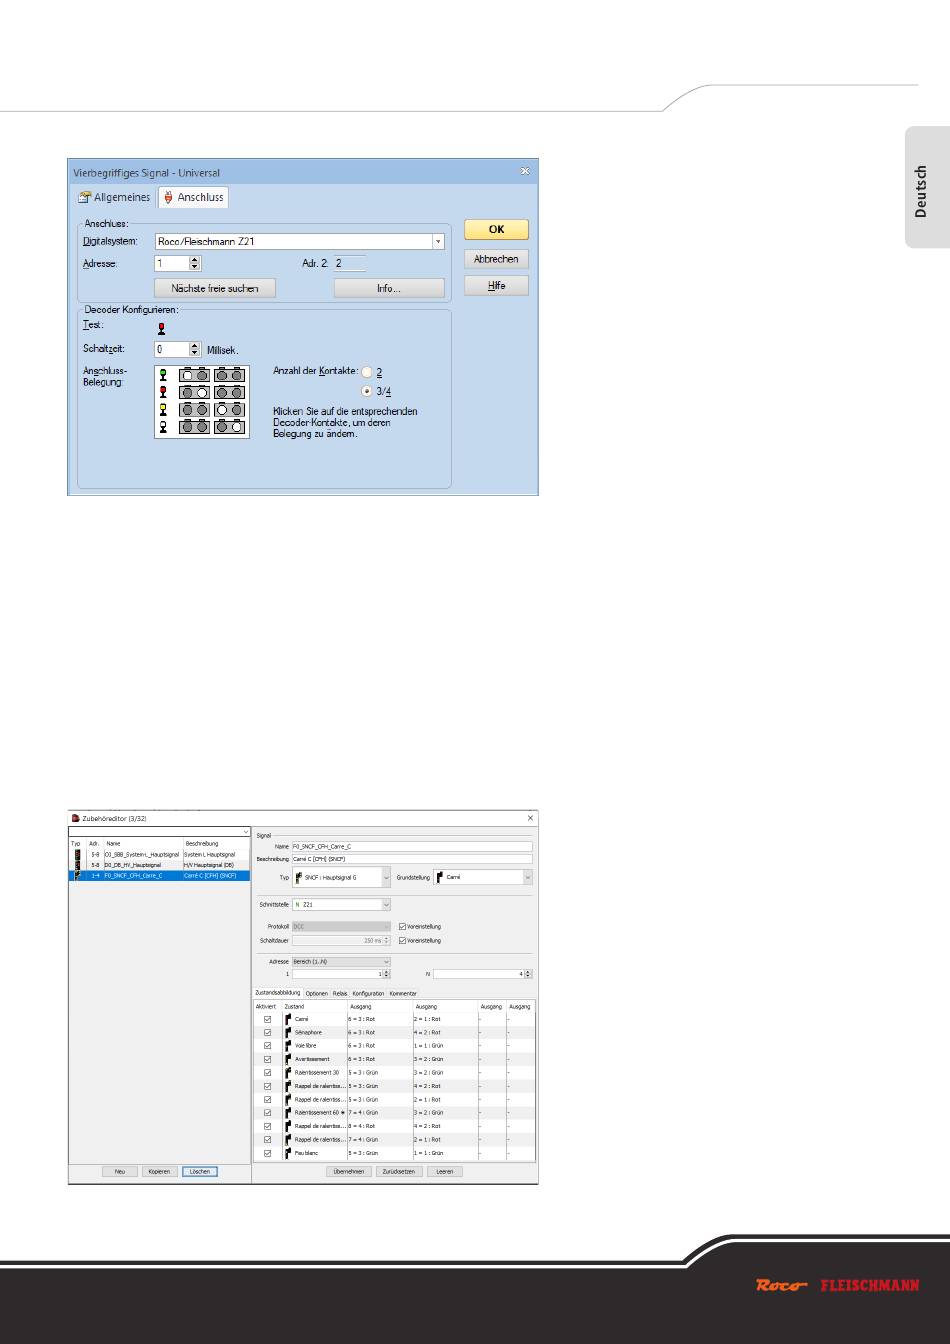Click the Übernehmen button

point(348,1171)
